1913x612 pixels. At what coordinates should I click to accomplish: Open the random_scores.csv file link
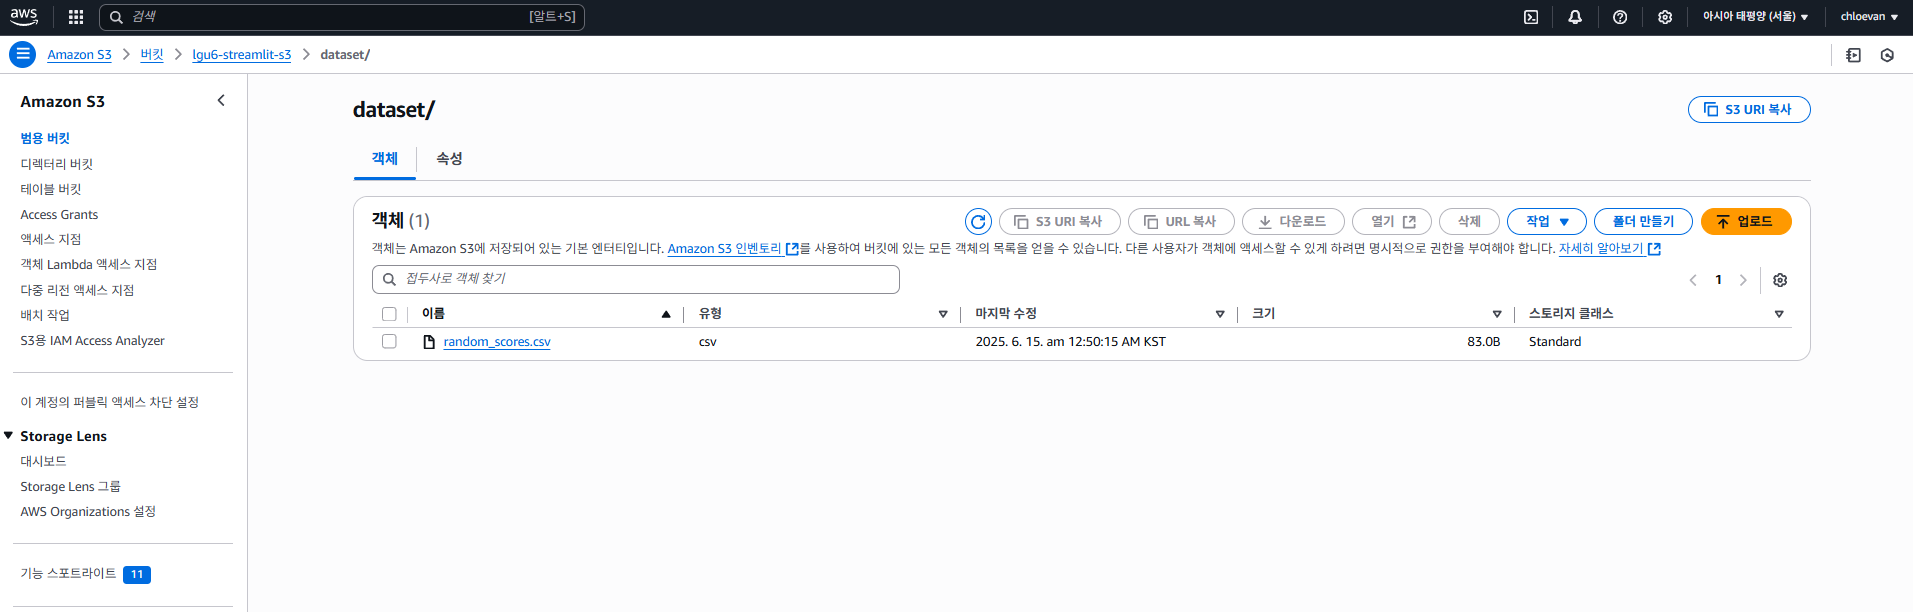coord(497,342)
